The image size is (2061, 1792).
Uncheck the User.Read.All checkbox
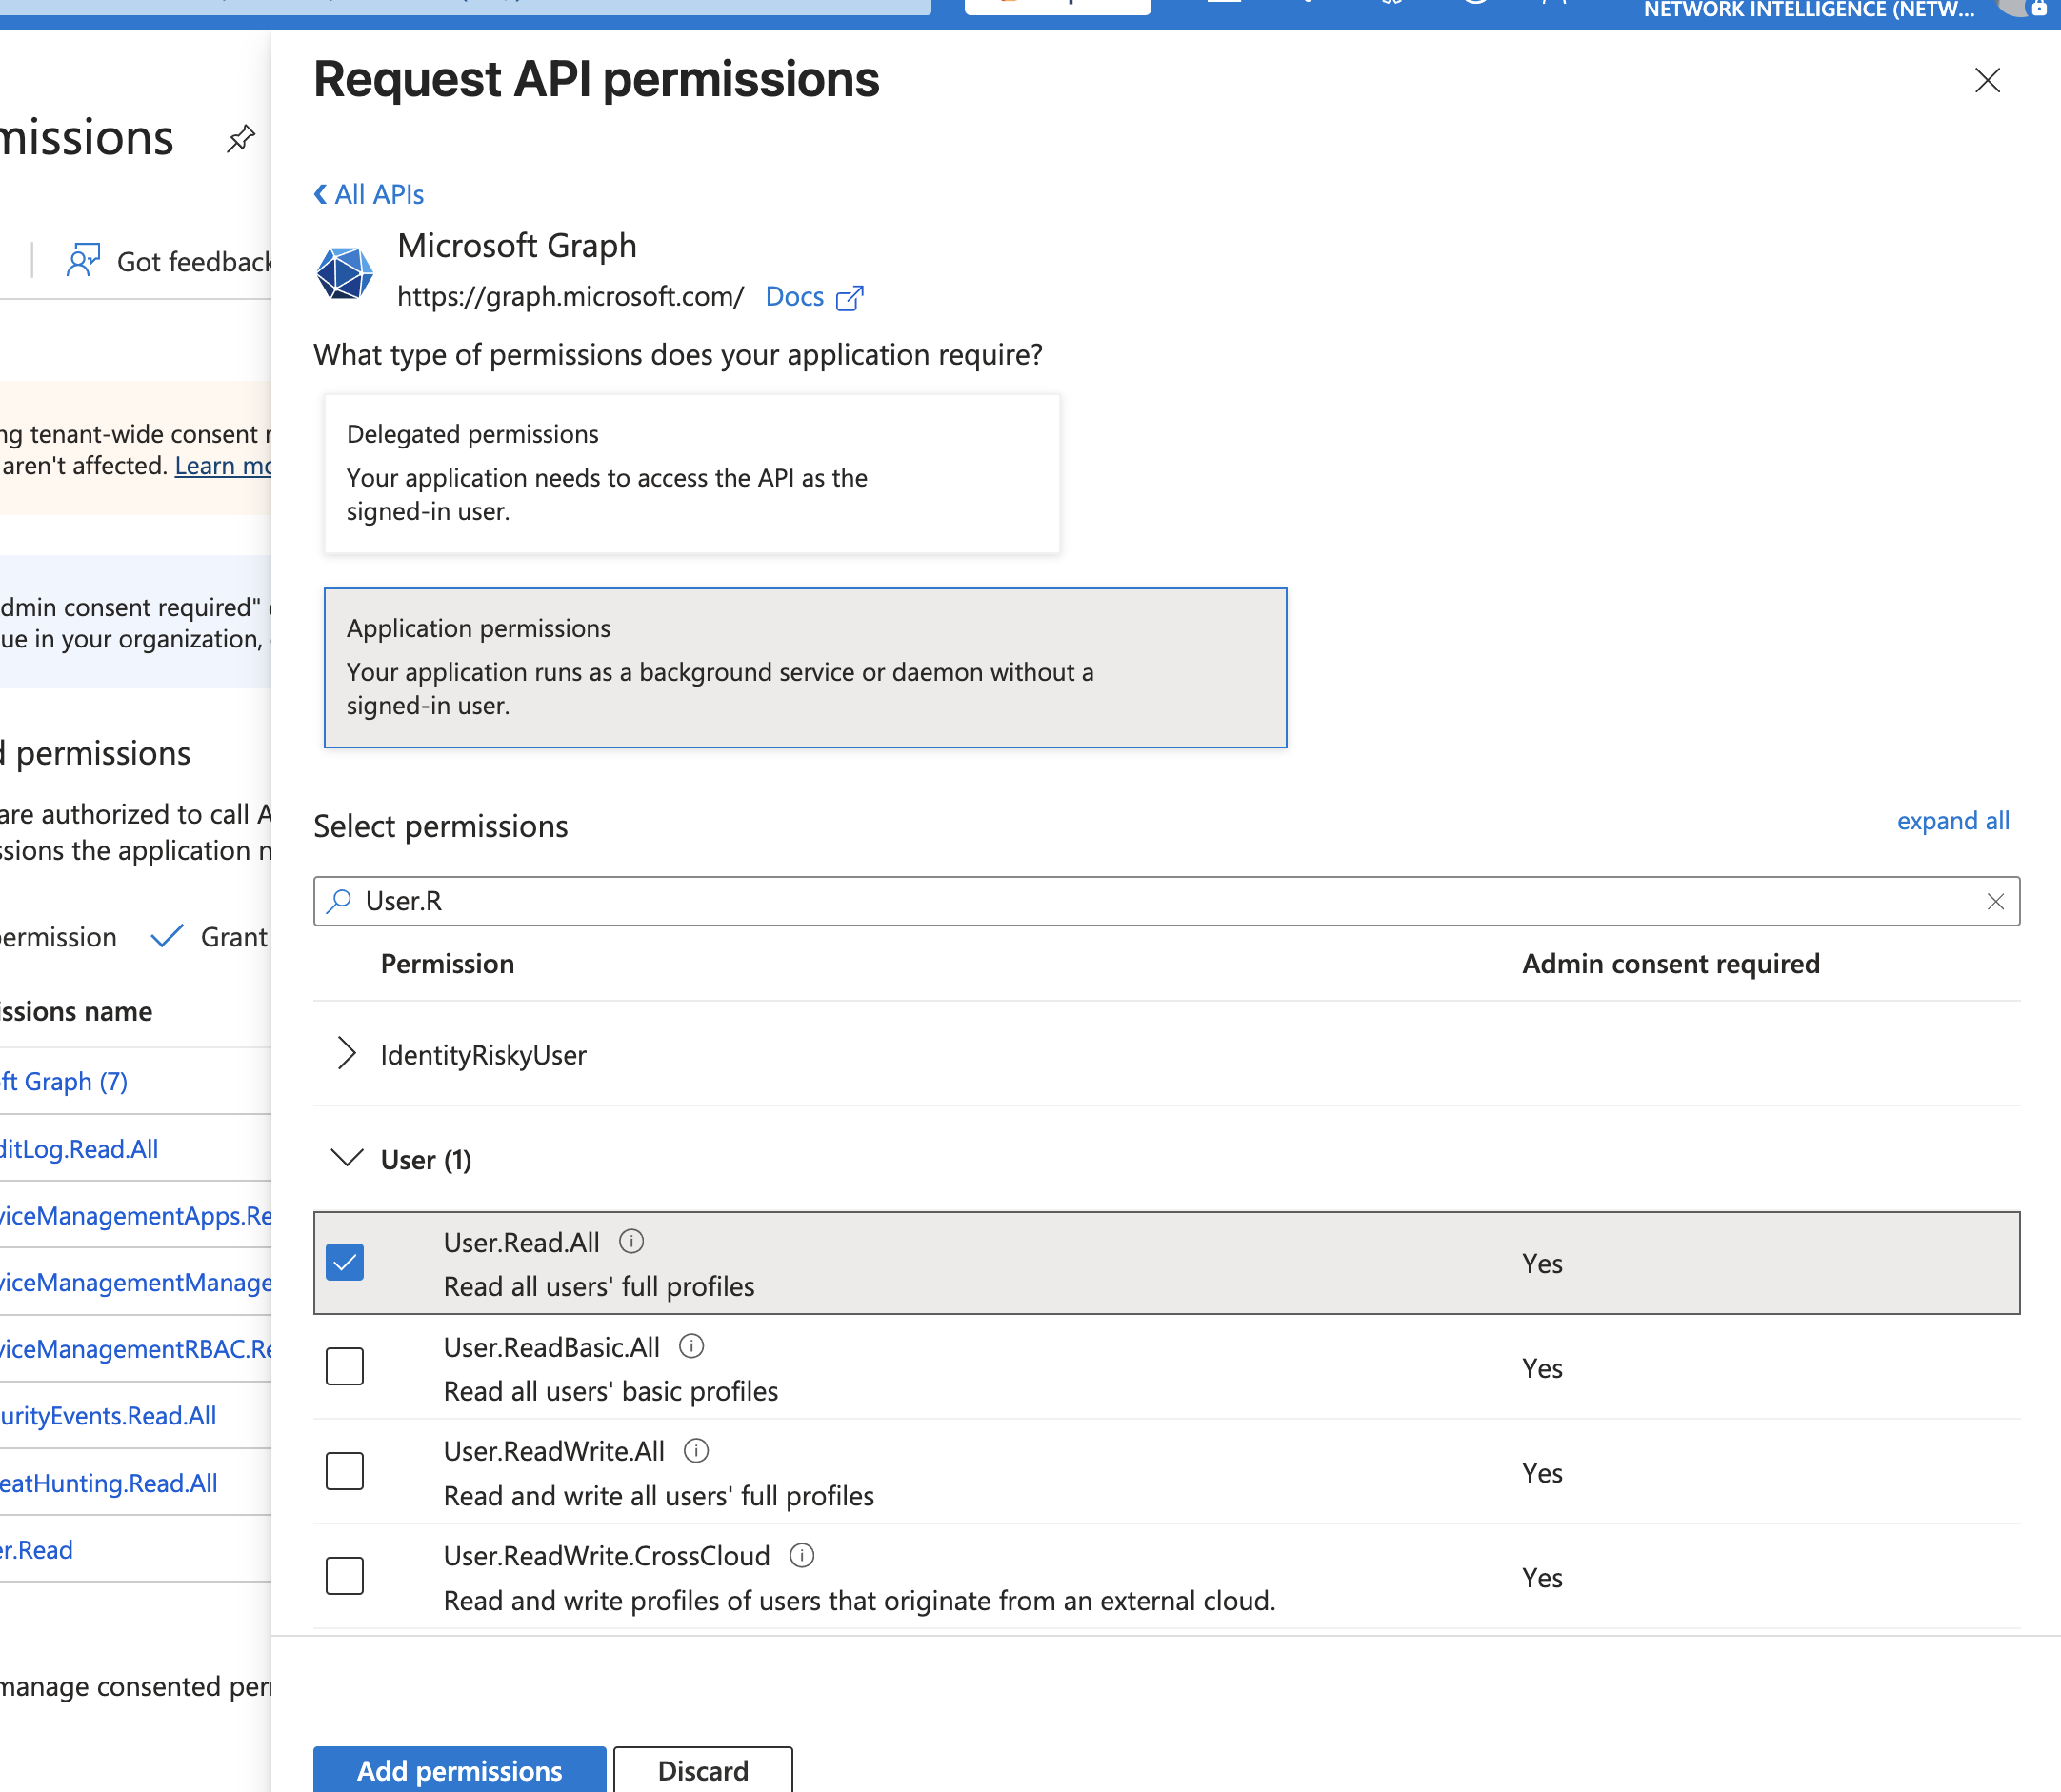click(x=345, y=1262)
